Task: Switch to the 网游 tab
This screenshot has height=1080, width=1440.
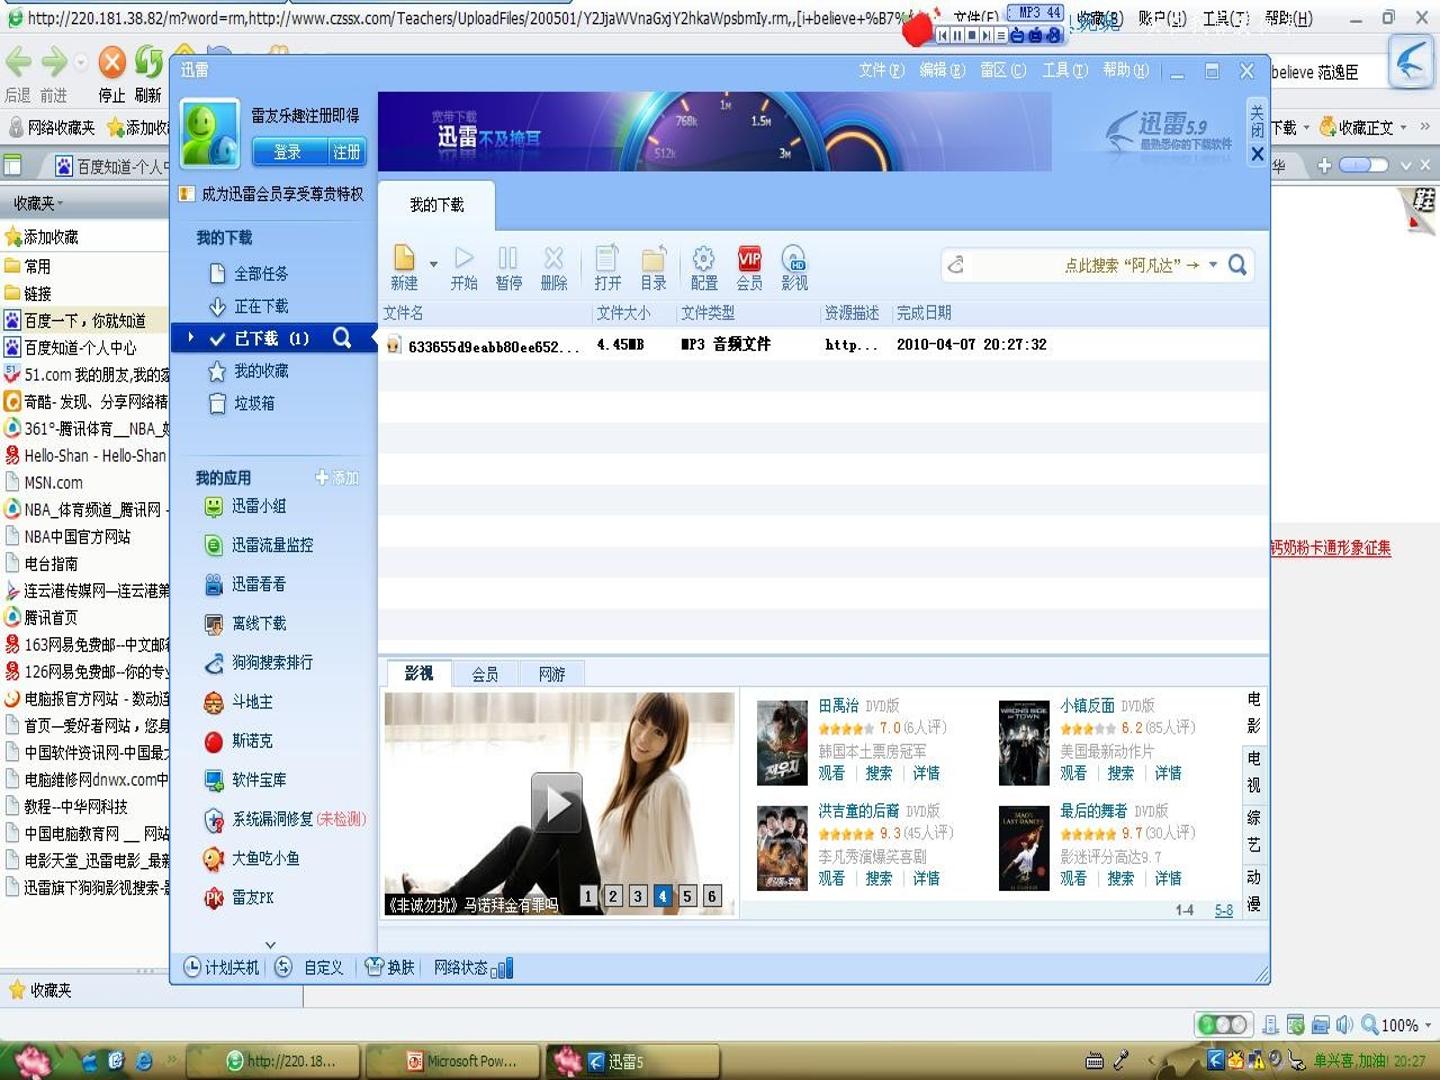Action: 552,674
